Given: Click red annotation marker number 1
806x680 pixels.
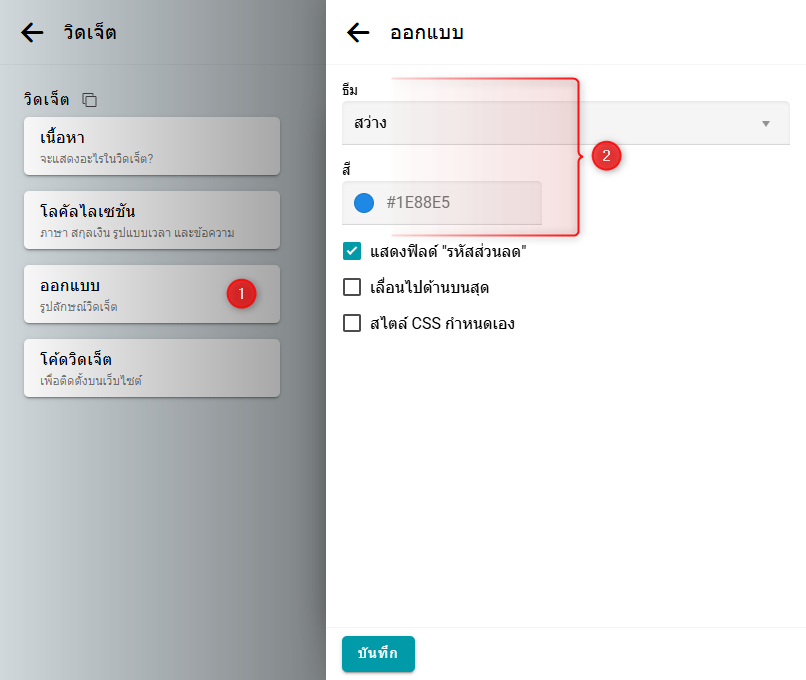Looking at the screenshot, I should 241,293.
